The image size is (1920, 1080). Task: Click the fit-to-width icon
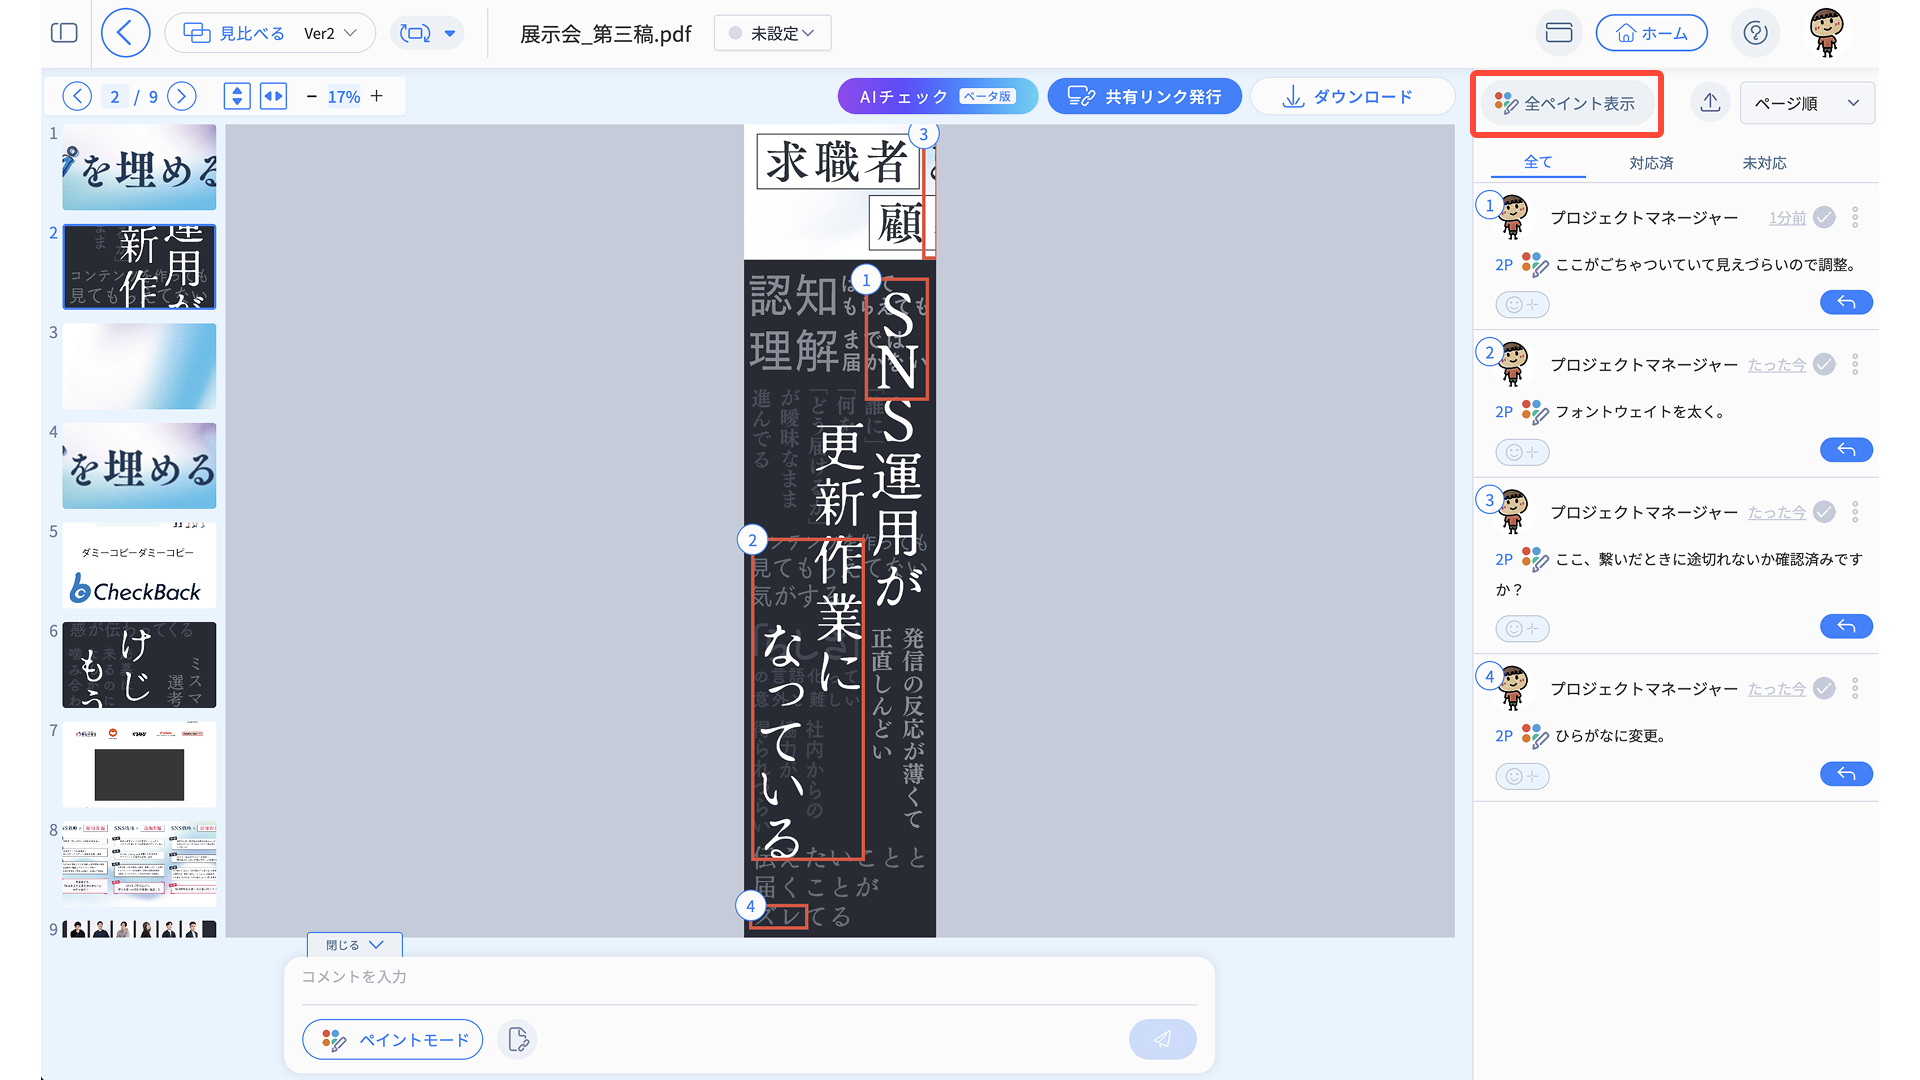(273, 96)
